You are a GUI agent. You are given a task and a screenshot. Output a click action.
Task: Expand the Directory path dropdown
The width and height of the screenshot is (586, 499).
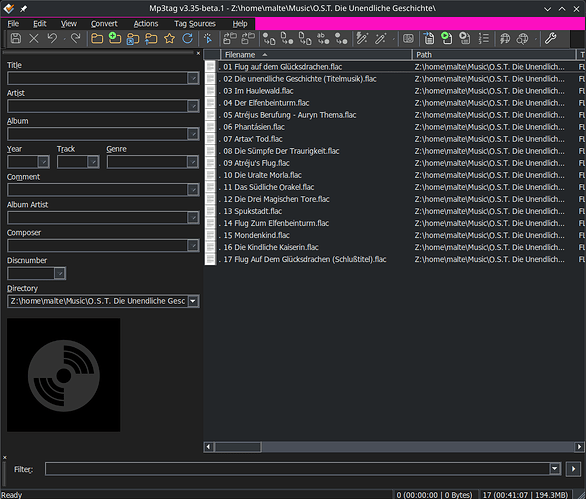[193, 301]
